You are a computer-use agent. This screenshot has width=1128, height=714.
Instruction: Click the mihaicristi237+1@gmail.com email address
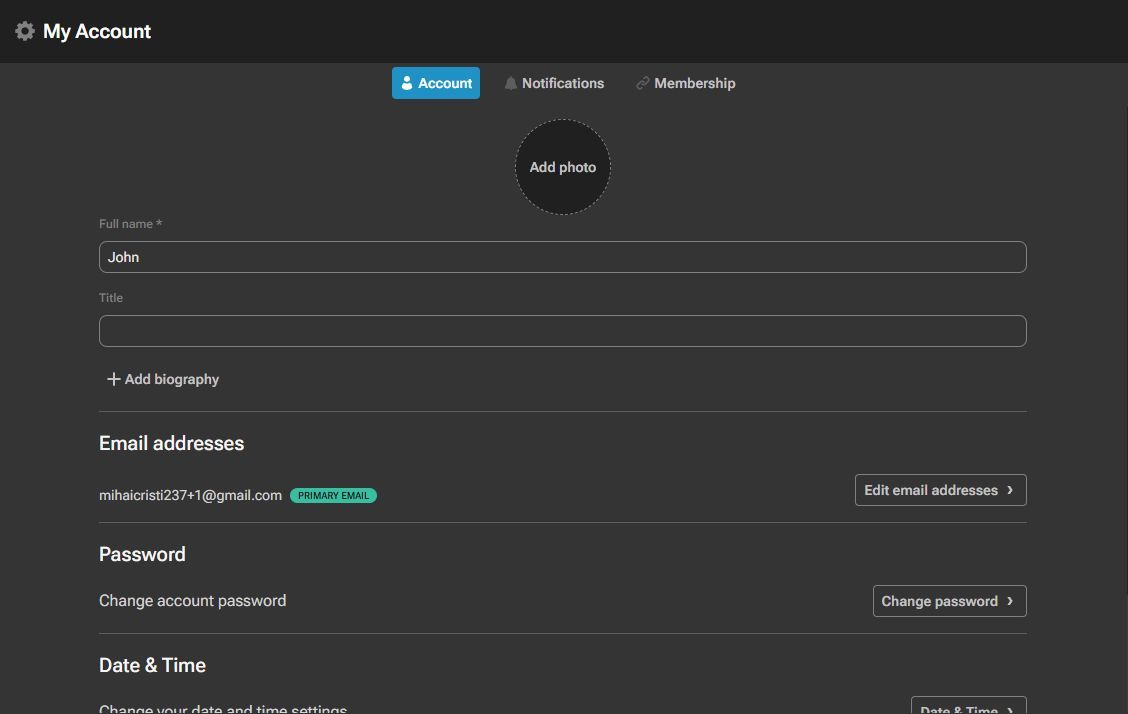point(190,495)
